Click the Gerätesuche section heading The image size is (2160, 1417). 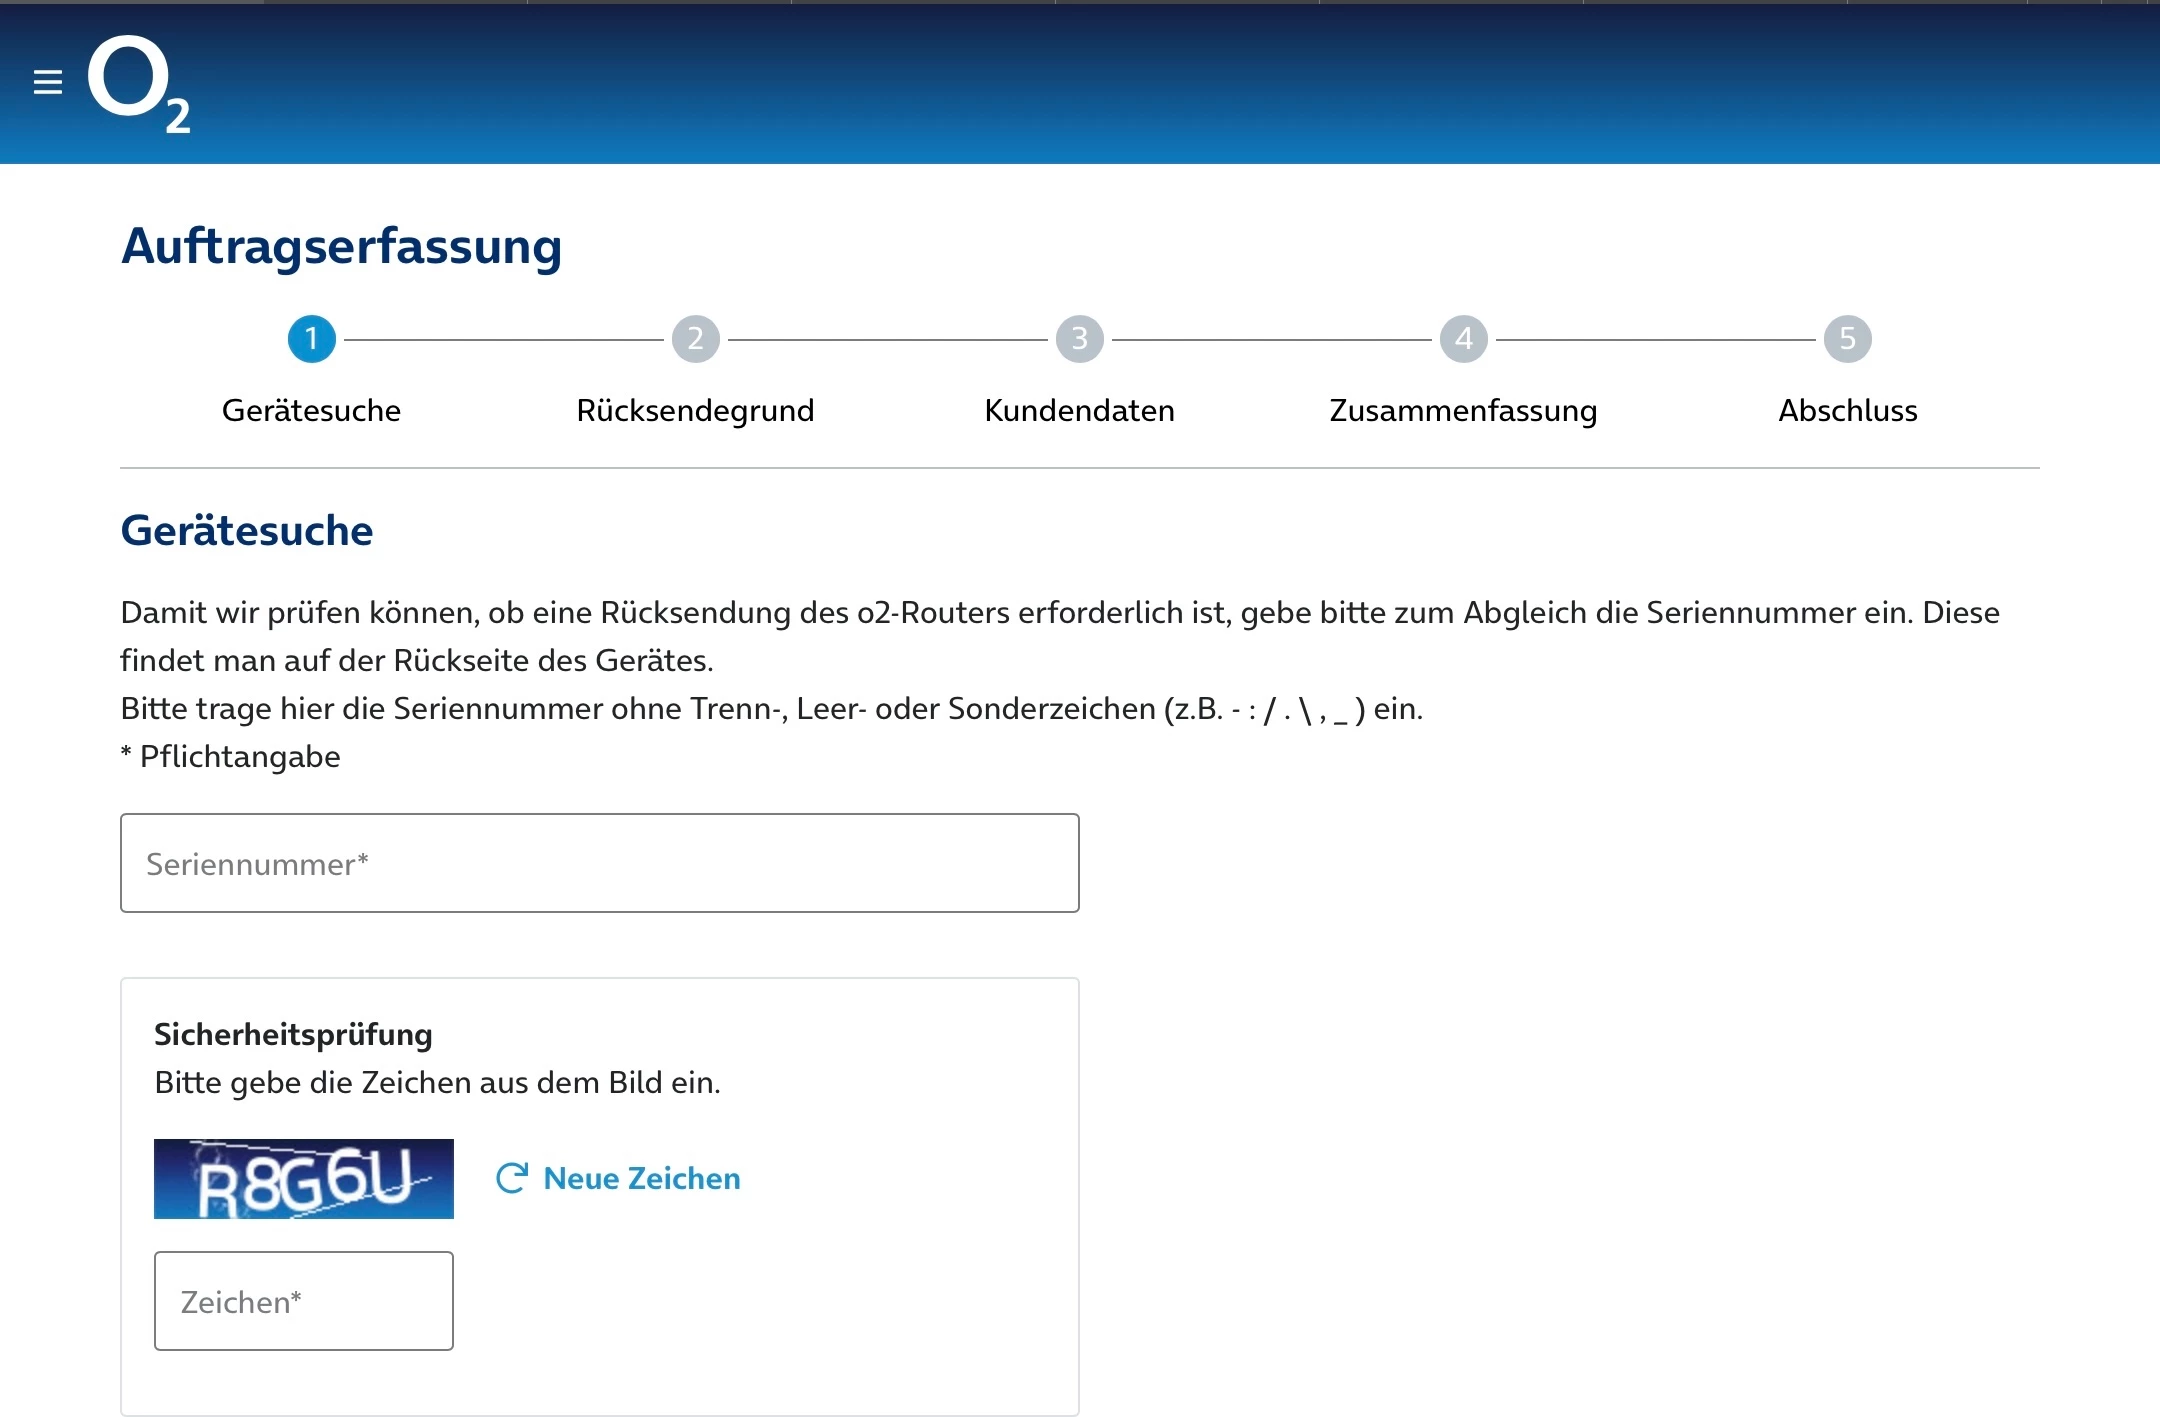[246, 530]
